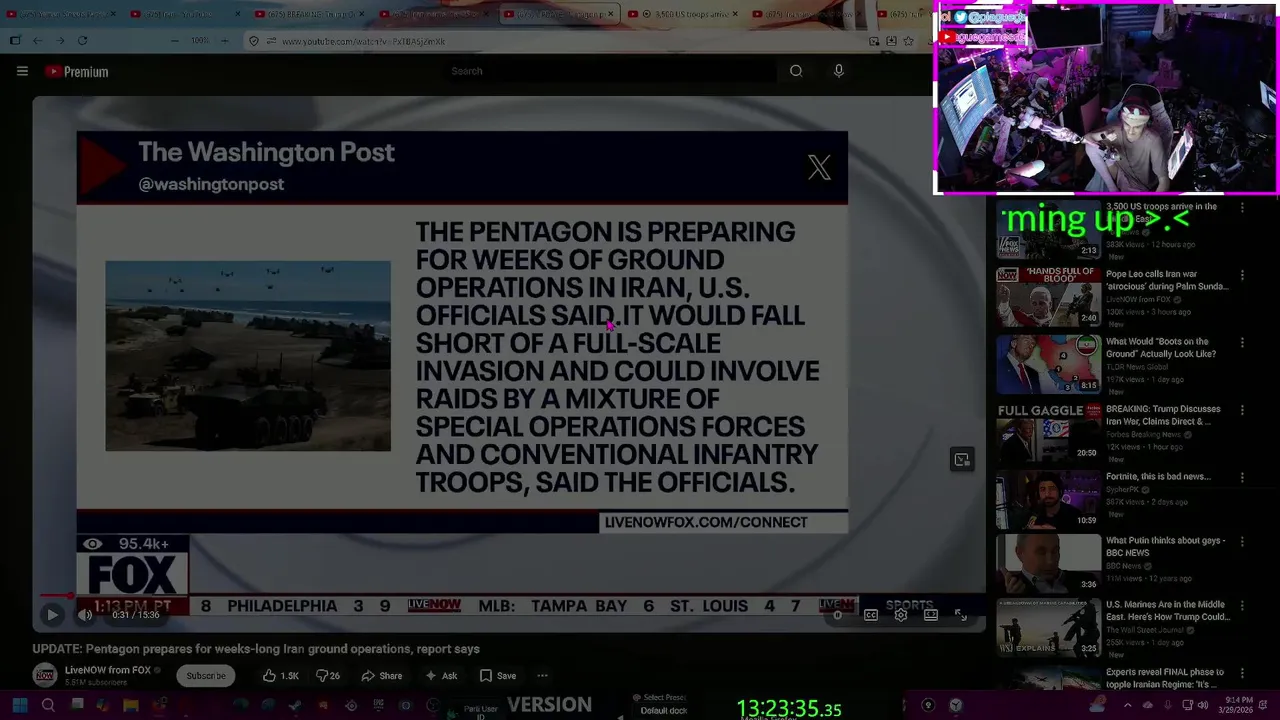Bookmark the page using the star icon
This screenshot has height=720, width=1280.
(908, 41)
